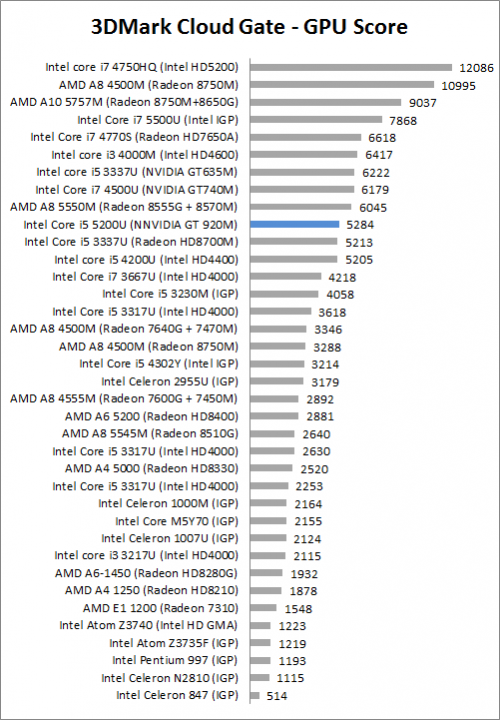Image resolution: width=500 pixels, height=720 pixels.
Task: Click the bar for Intel core i3 4000M
Action: (x=304, y=155)
